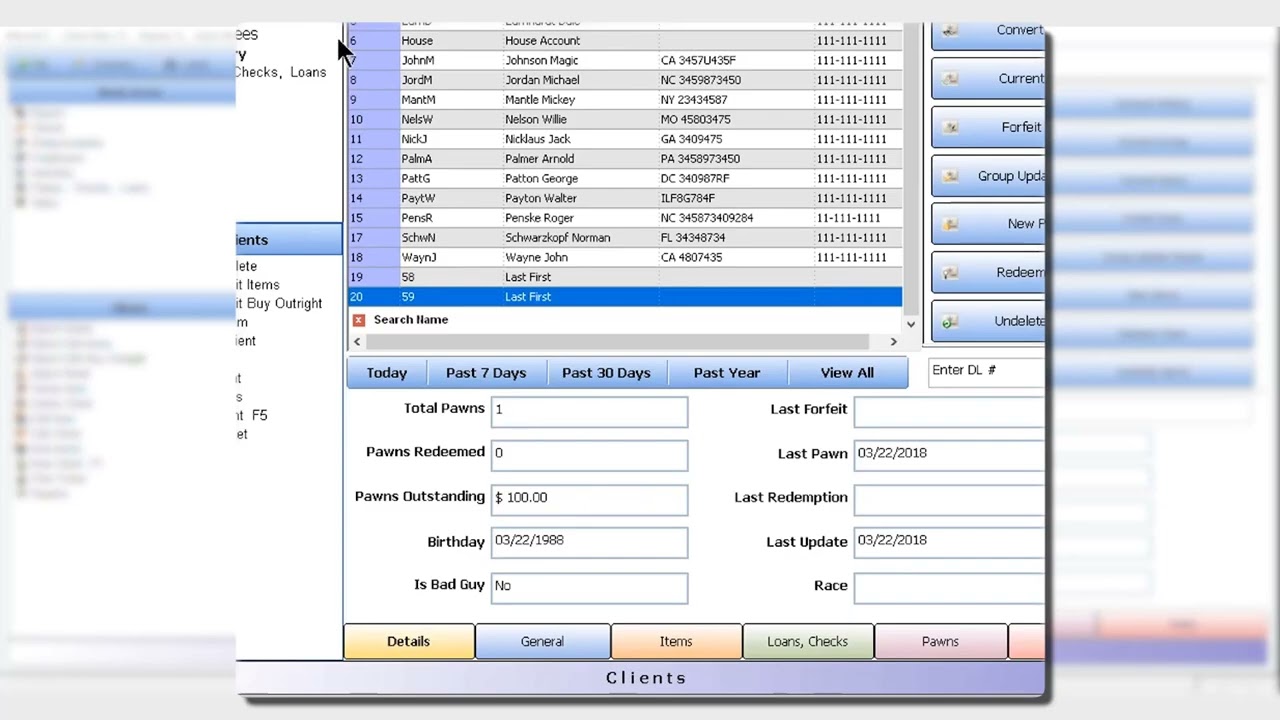This screenshot has height=720, width=1280.
Task: Open the Loans, Checks tab
Action: [808, 642]
